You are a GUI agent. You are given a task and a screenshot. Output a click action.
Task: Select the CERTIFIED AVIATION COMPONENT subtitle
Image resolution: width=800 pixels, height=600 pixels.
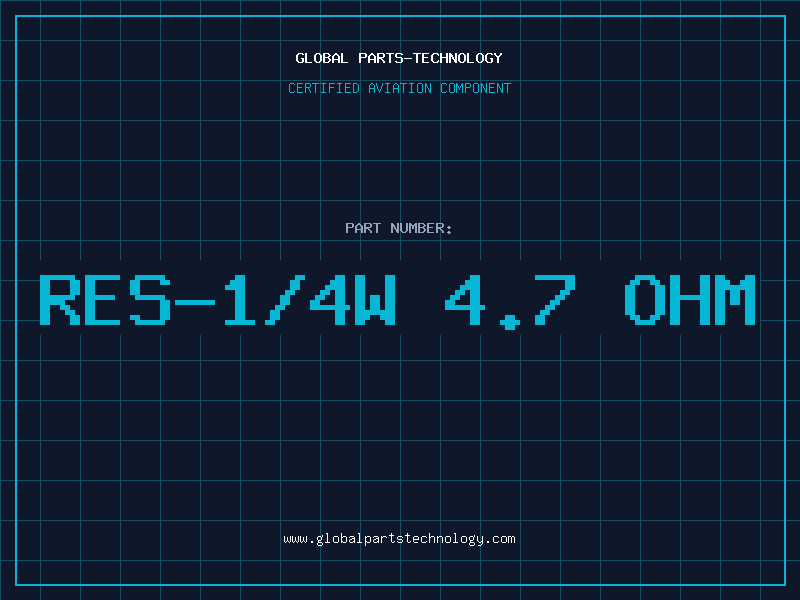tap(399, 88)
